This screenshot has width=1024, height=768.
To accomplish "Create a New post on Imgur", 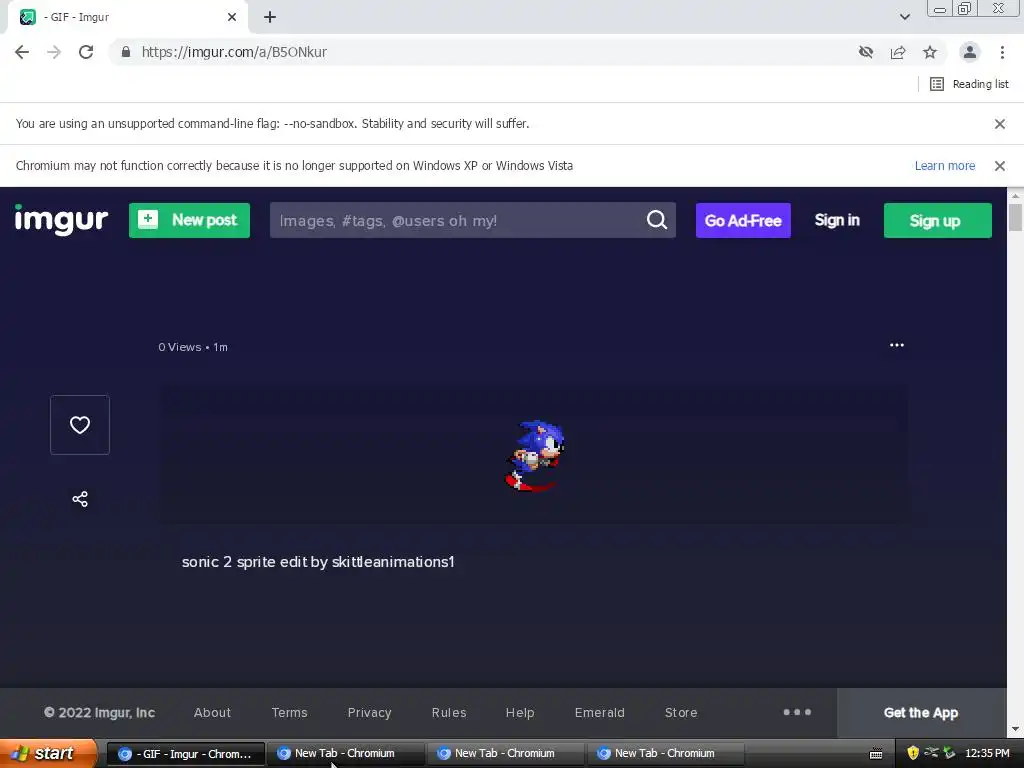I will tap(189, 220).
